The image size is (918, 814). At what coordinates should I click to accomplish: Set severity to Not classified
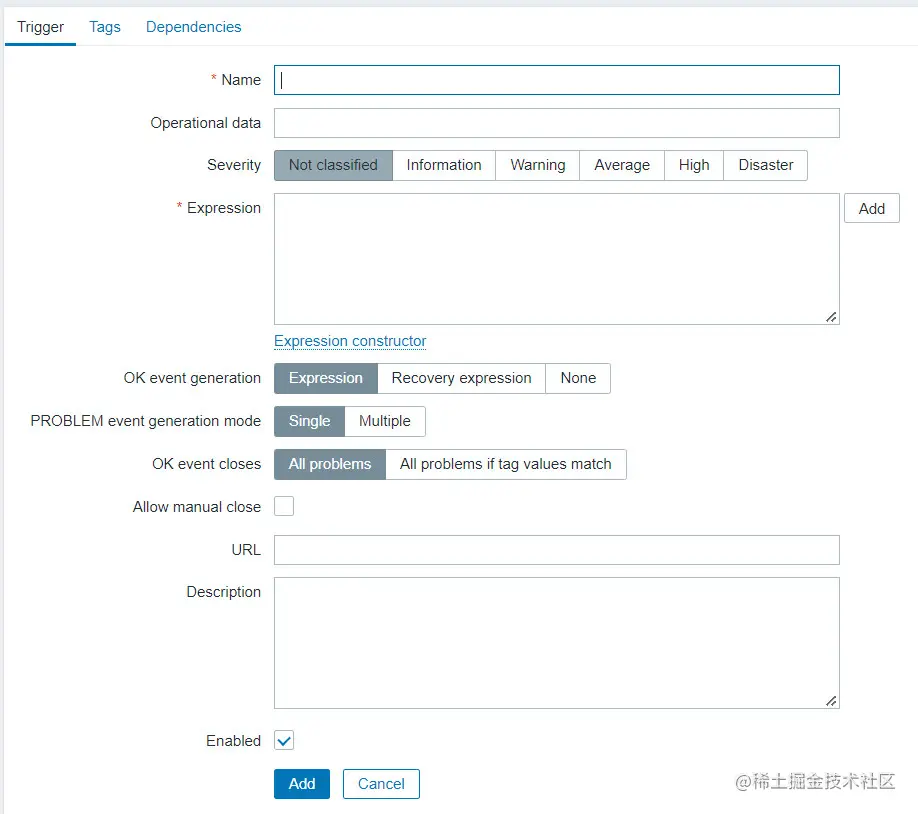pyautogui.click(x=333, y=165)
